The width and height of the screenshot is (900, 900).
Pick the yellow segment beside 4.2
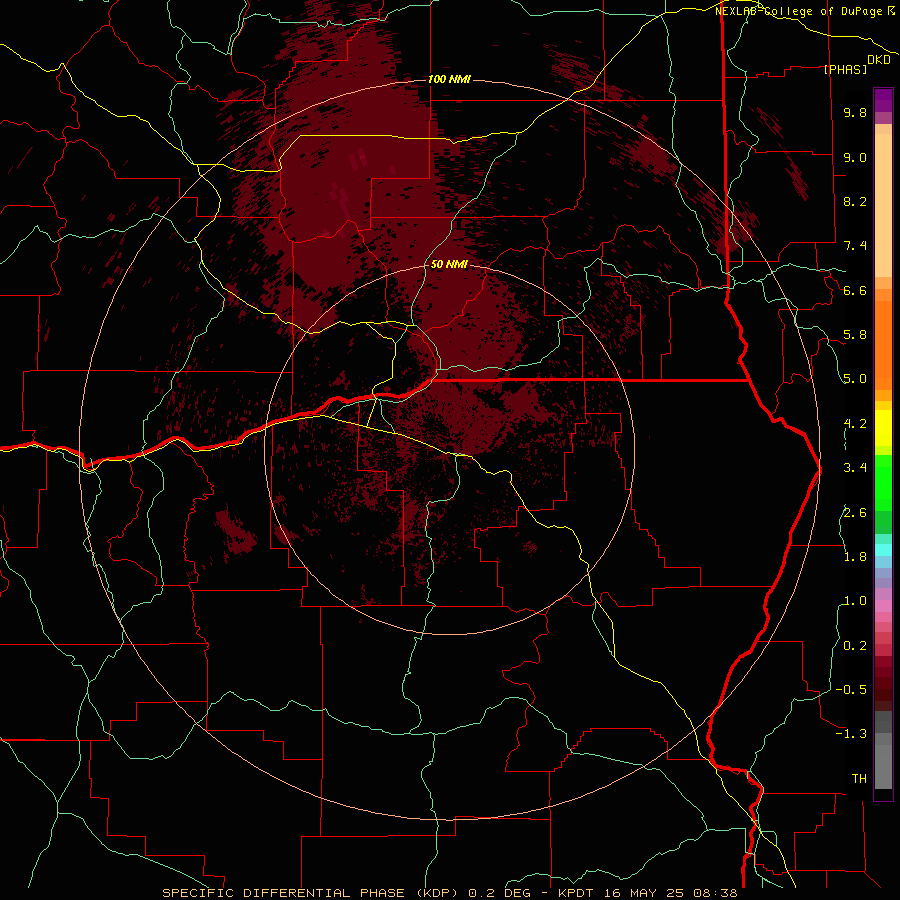tap(883, 428)
